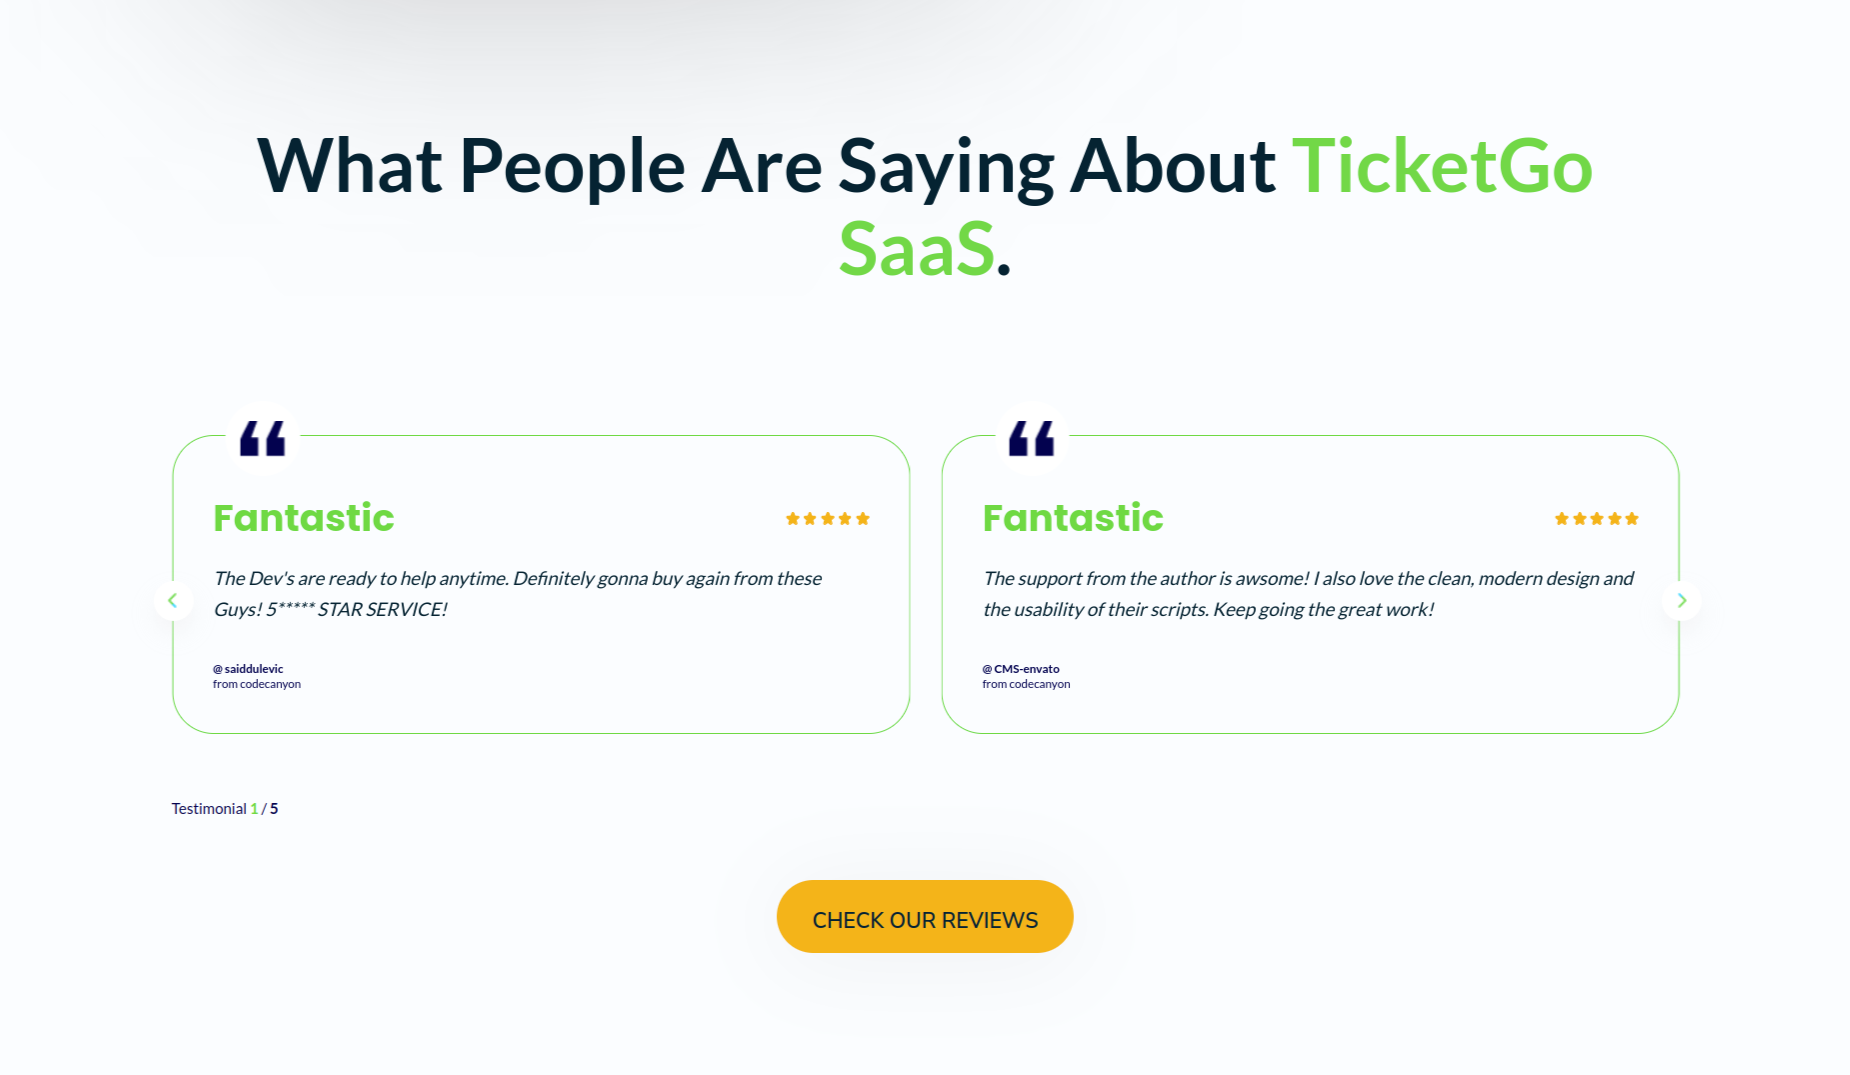The width and height of the screenshot is (1850, 1075).
Task: Click the five-star rating on the first testimonial
Action: tap(828, 518)
